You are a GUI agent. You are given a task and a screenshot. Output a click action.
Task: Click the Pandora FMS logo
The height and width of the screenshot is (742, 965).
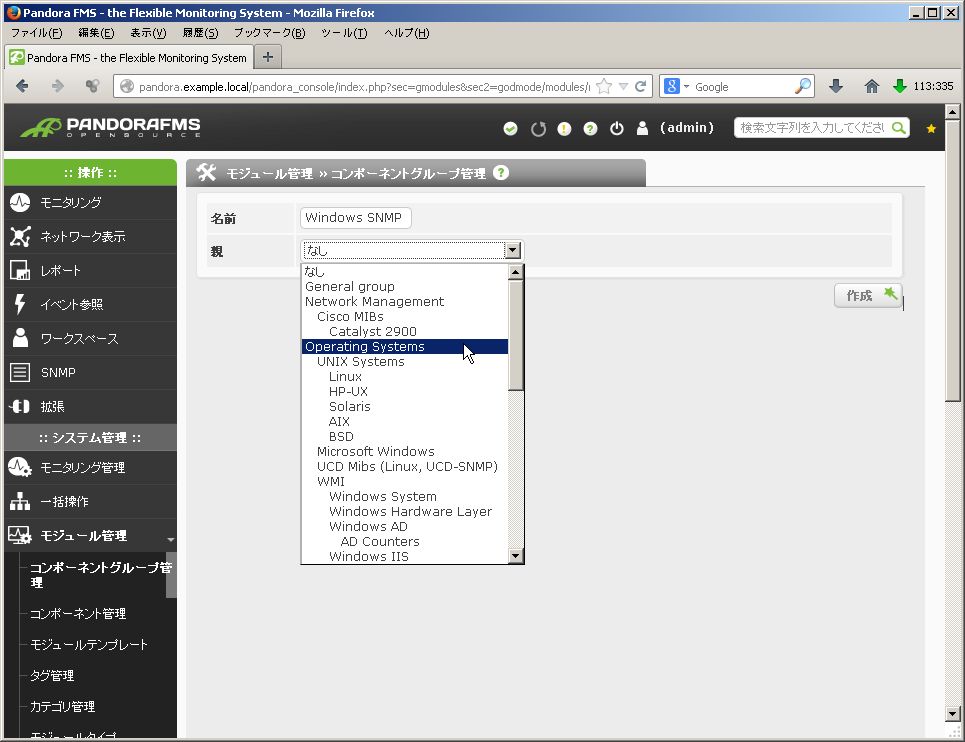[111, 127]
